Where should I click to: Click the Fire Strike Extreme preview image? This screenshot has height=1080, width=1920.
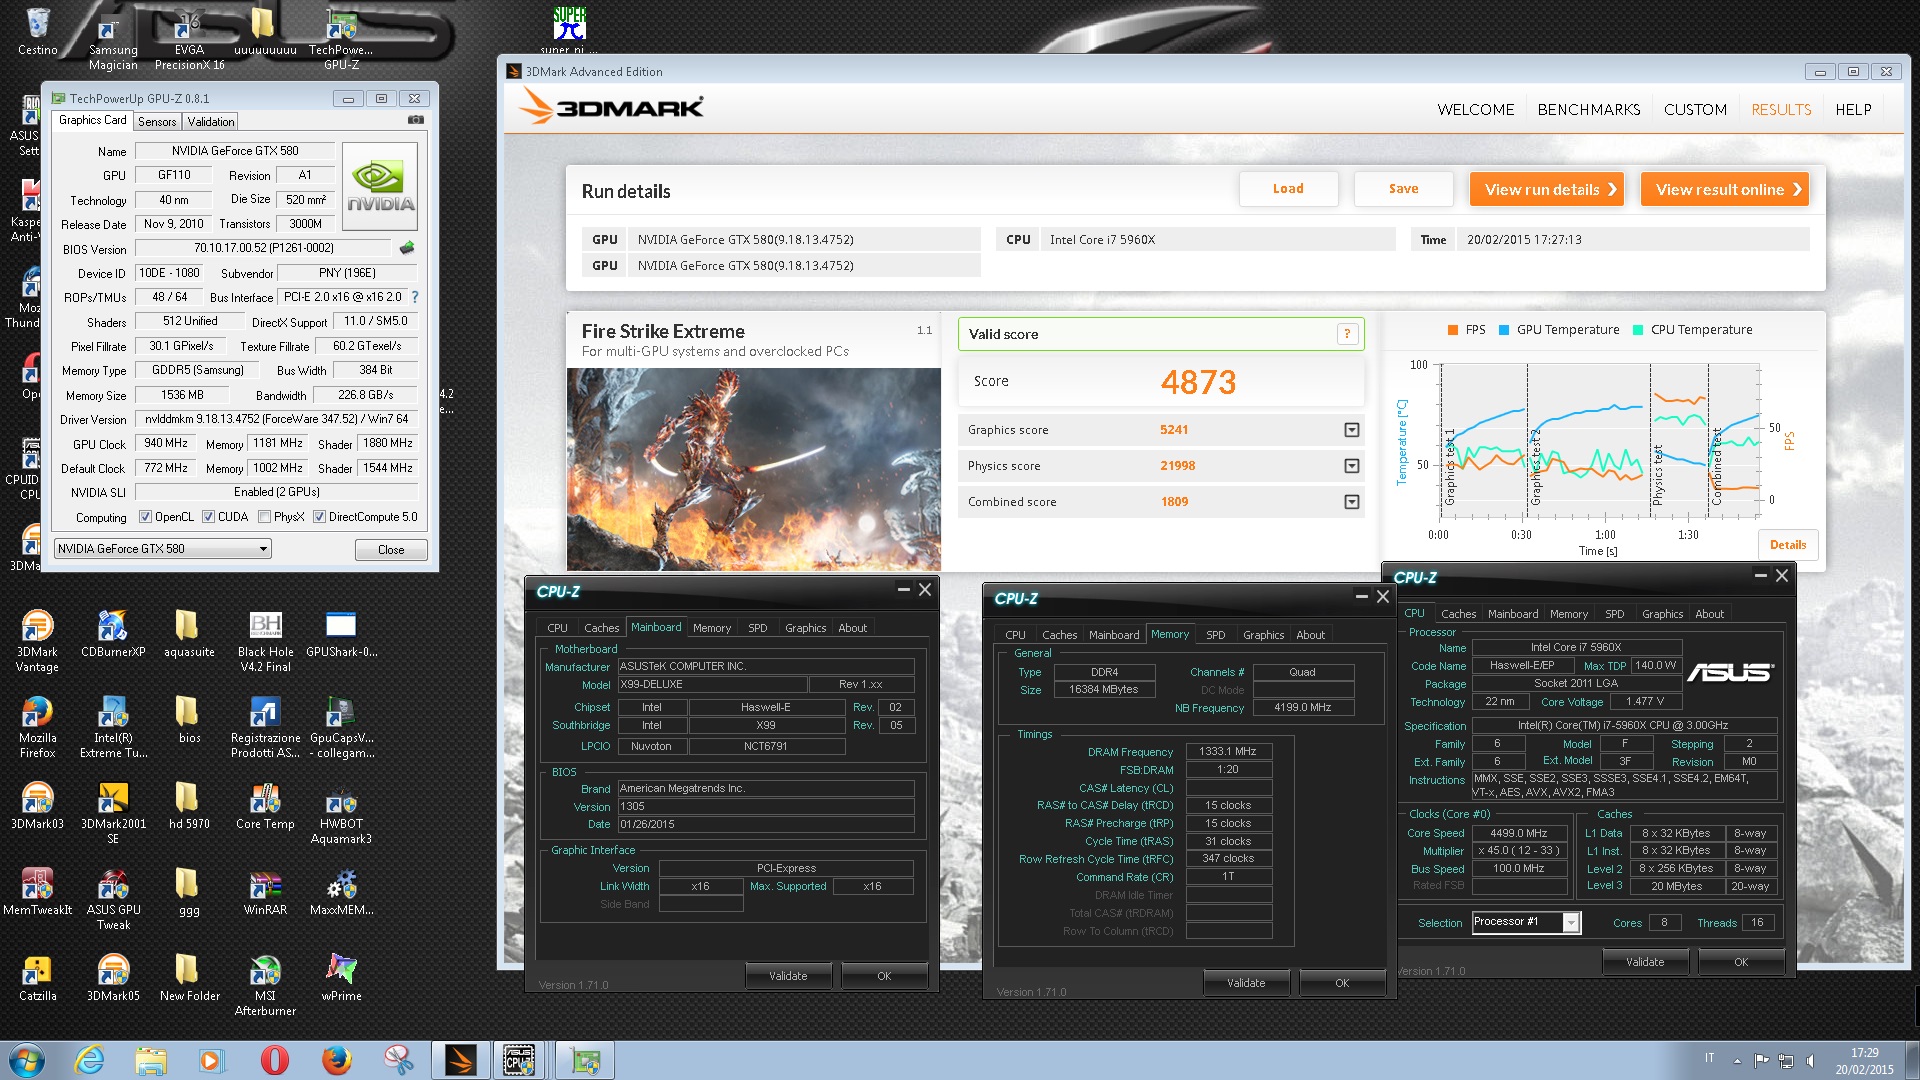click(x=754, y=469)
